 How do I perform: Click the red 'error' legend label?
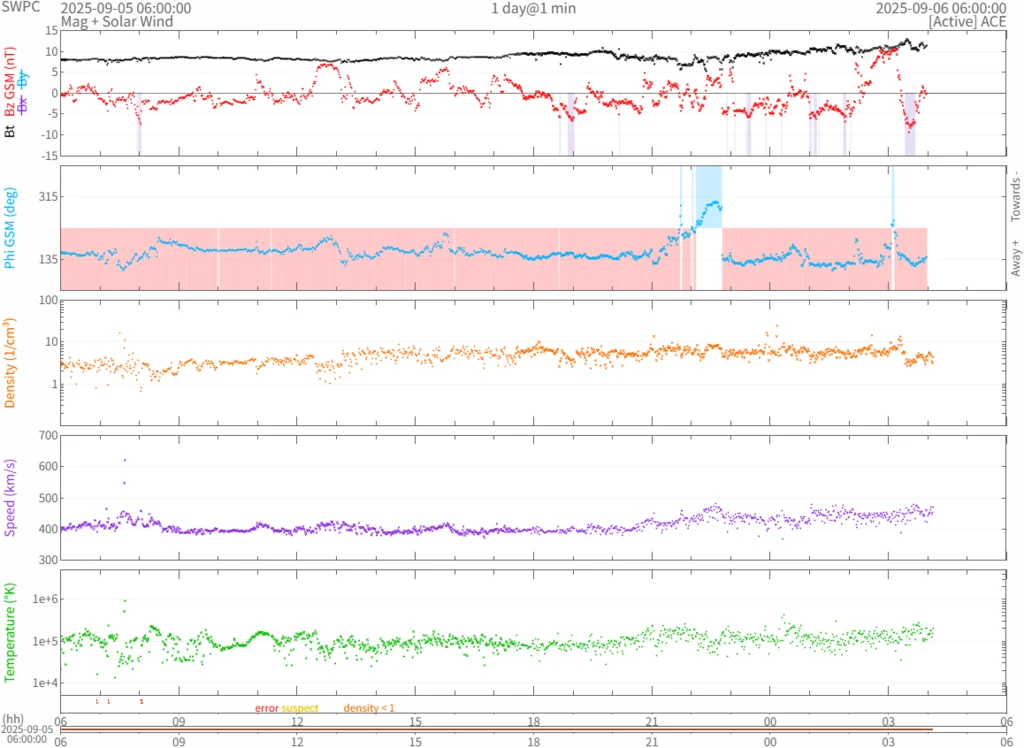[266, 708]
